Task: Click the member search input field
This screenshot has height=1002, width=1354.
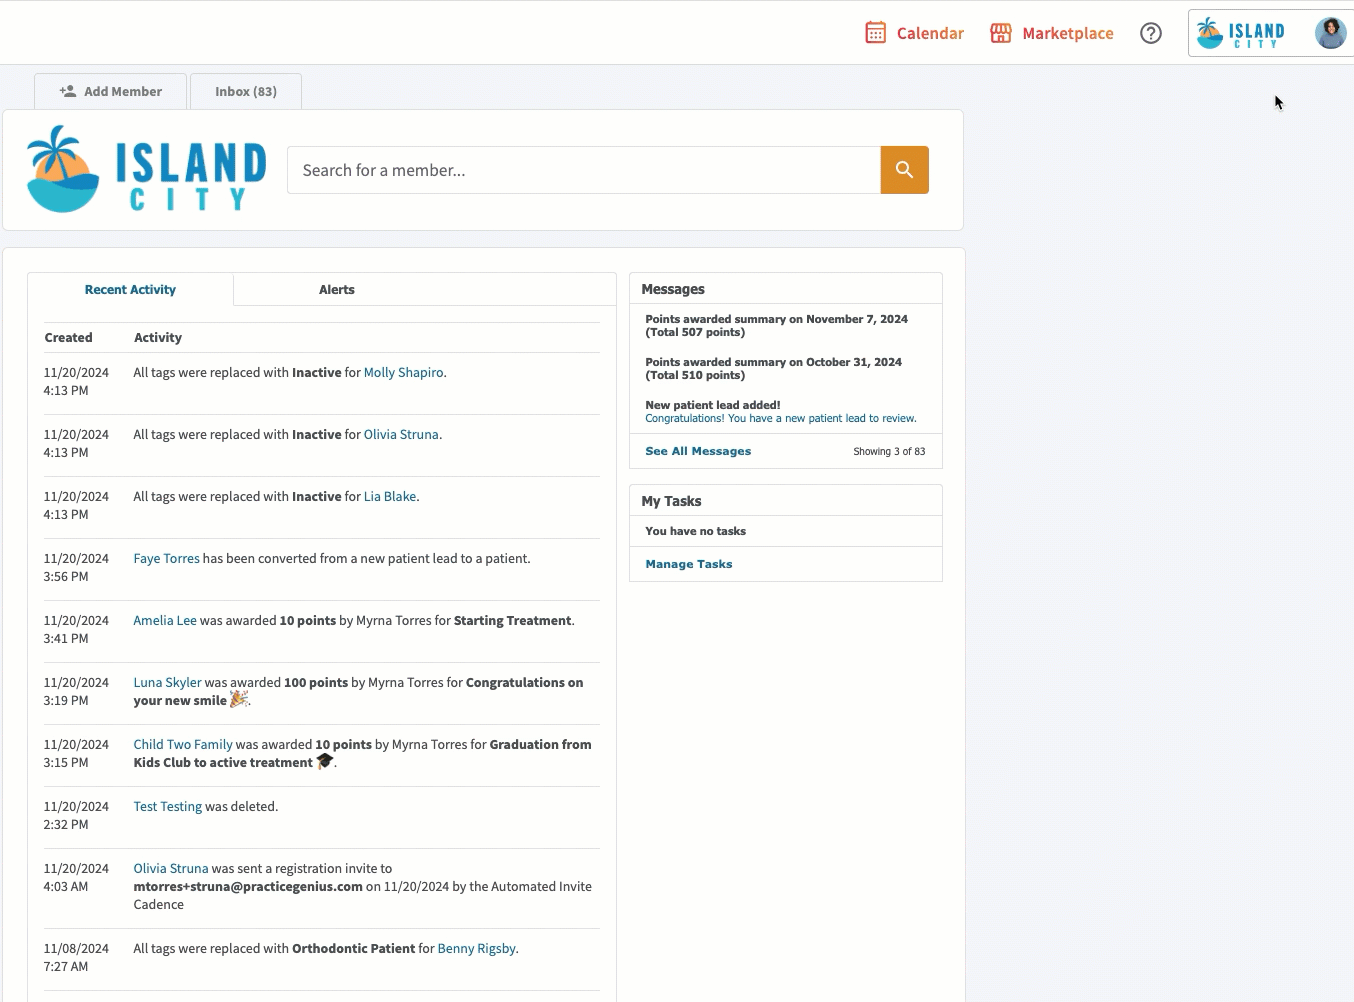Action: (583, 170)
